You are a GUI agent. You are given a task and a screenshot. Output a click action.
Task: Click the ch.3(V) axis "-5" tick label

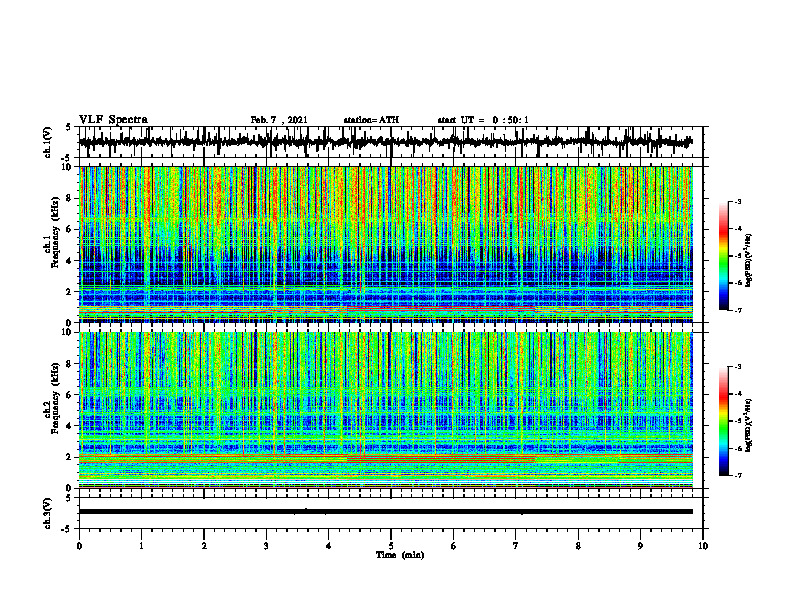66,529
